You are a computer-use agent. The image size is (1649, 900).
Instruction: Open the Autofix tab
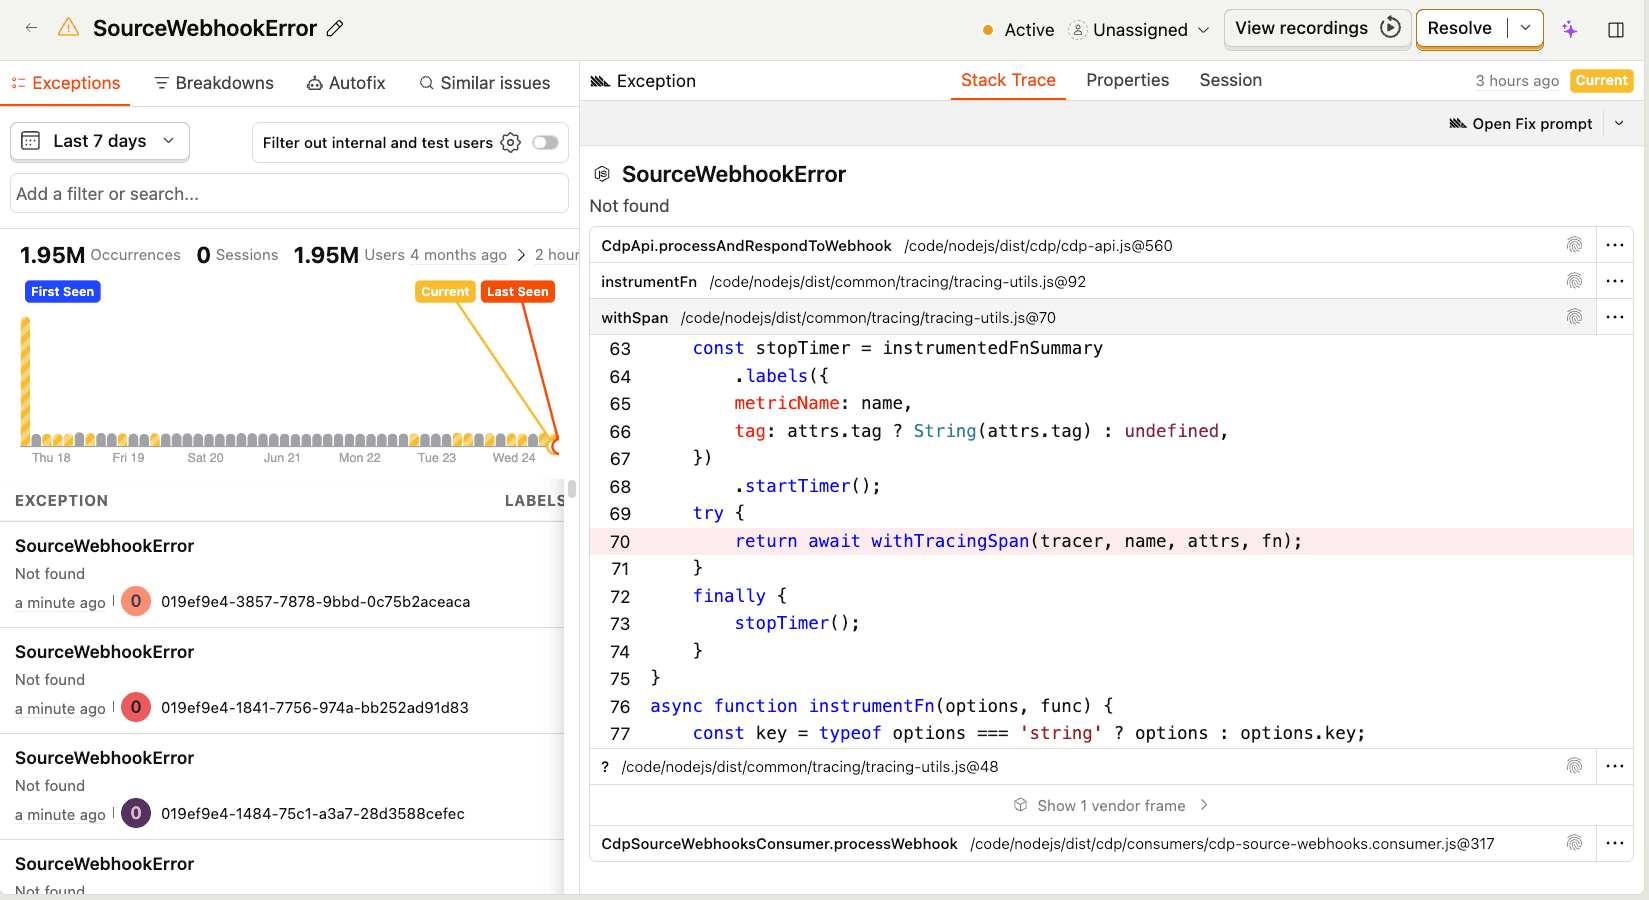click(x=346, y=83)
